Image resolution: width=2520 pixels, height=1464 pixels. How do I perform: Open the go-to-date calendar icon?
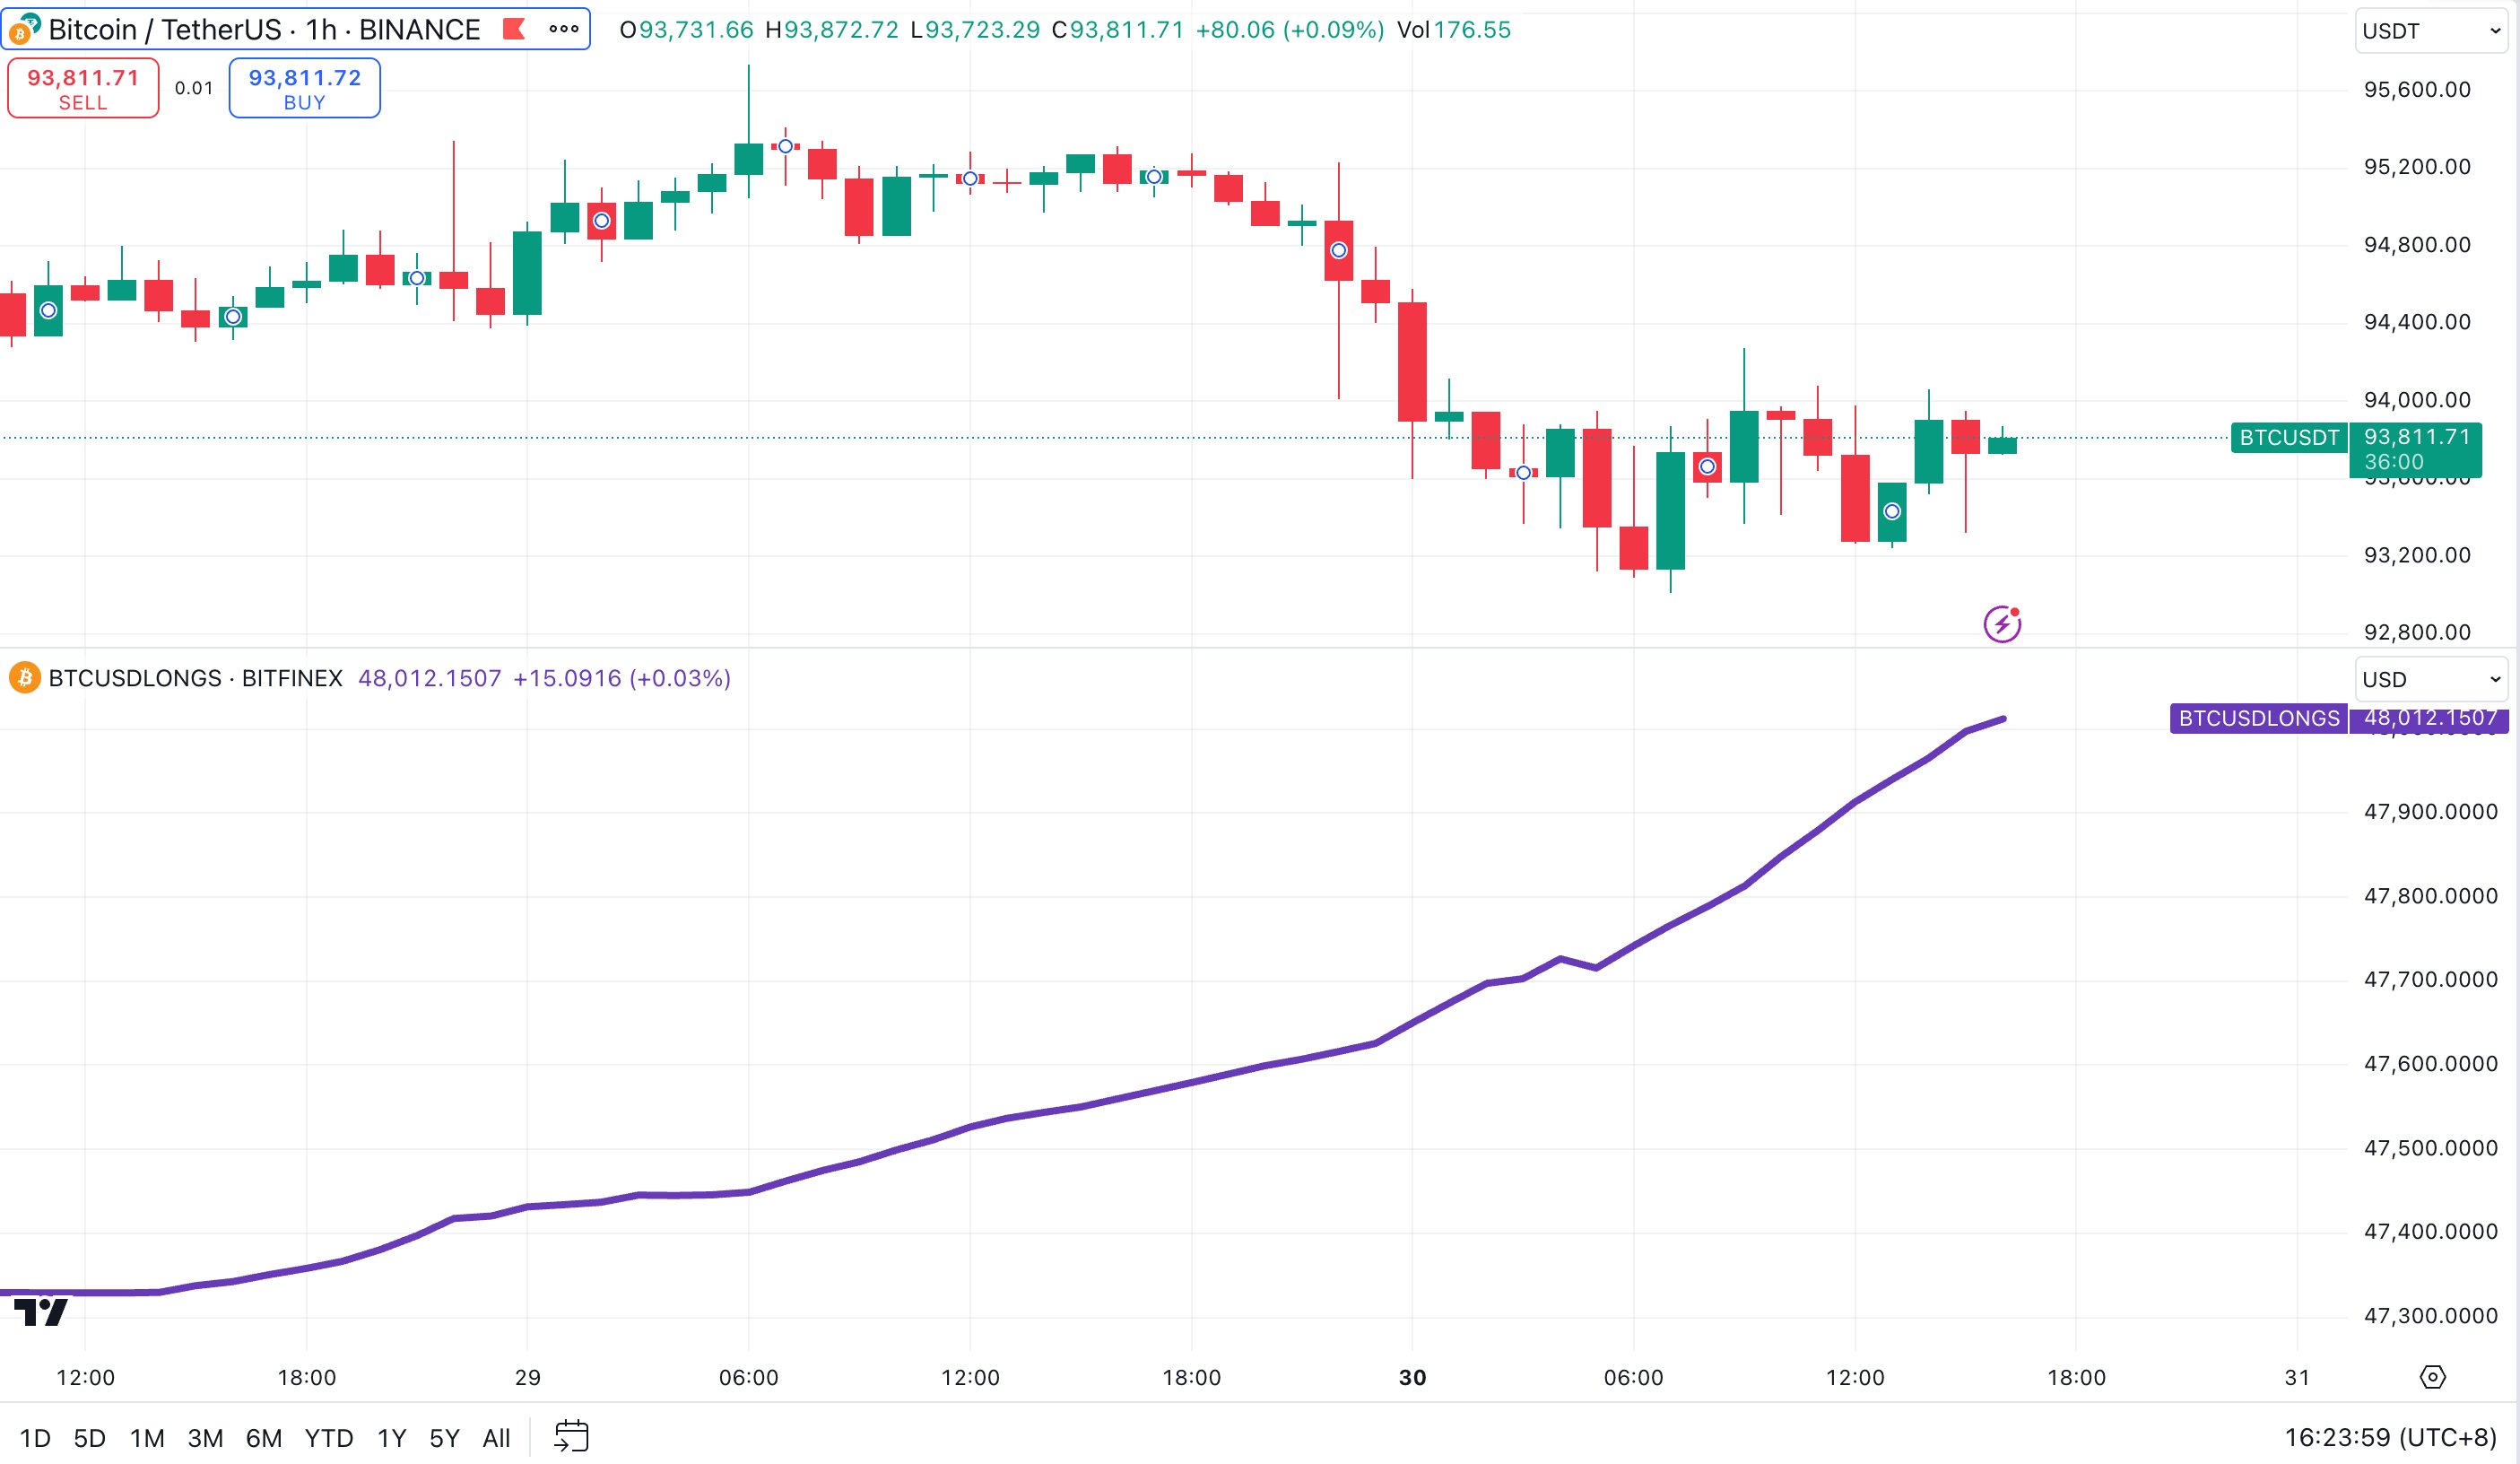click(571, 1437)
